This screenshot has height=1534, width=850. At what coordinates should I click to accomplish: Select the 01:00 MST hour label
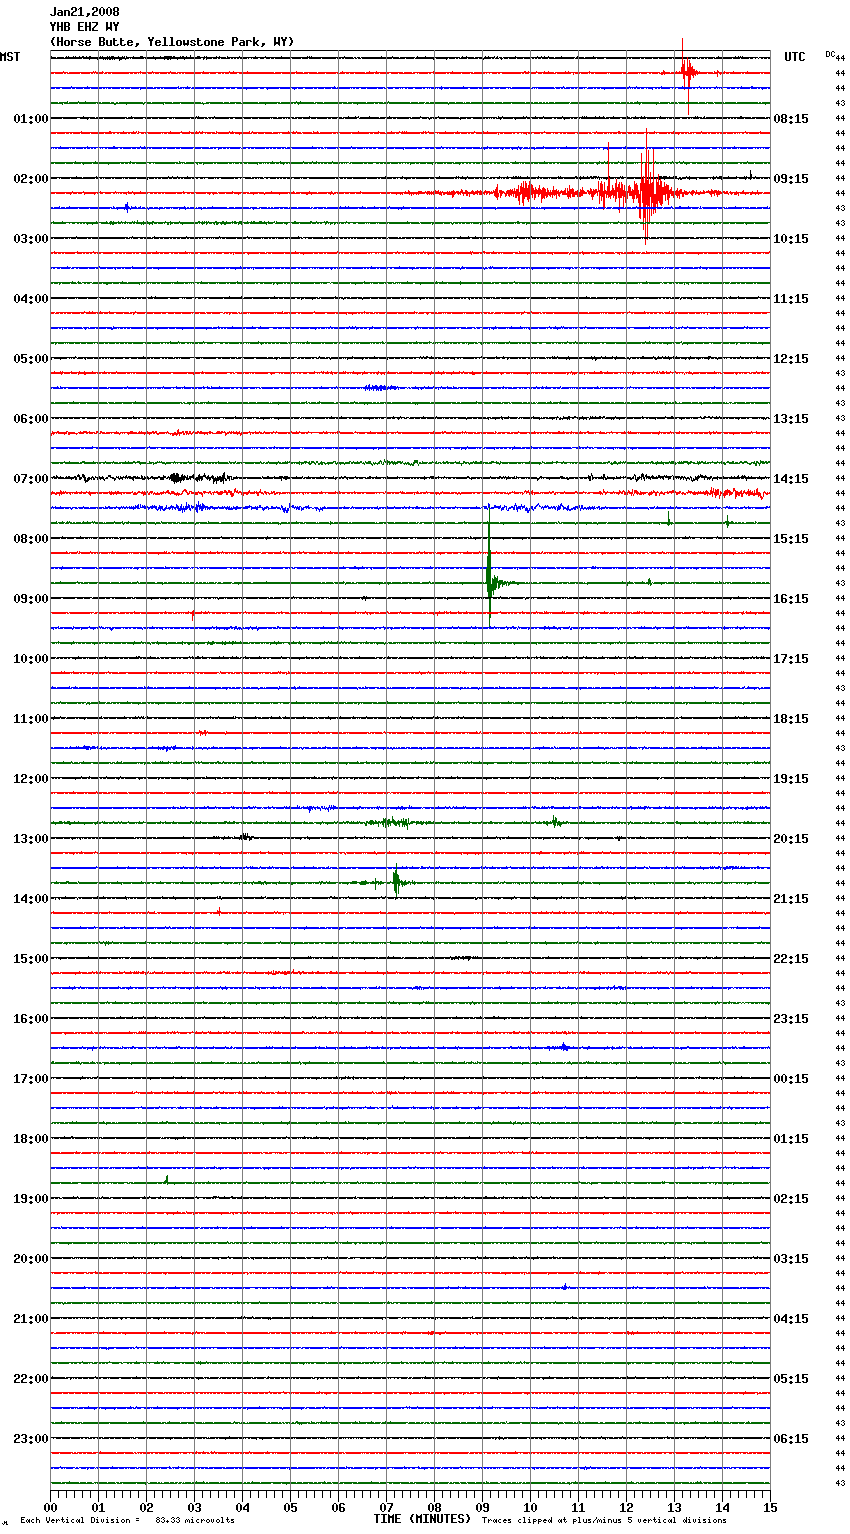[x=30, y=119]
